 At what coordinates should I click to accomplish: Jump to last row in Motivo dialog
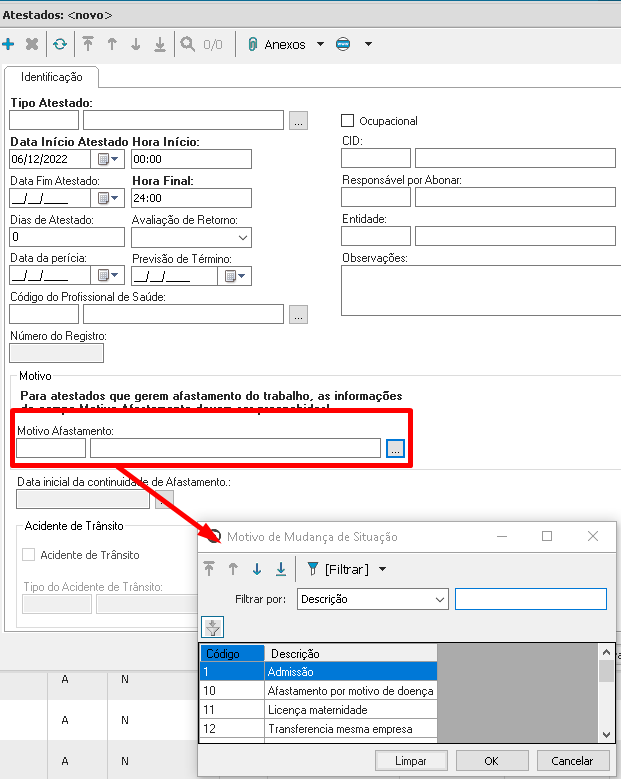pos(281,569)
